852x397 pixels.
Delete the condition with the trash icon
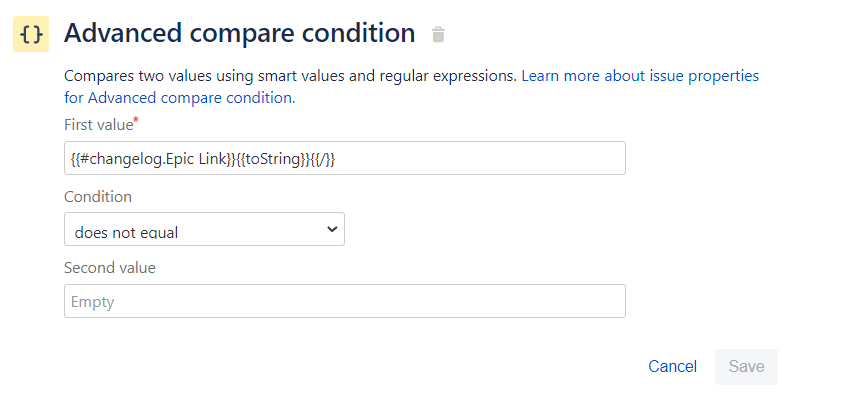438,34
